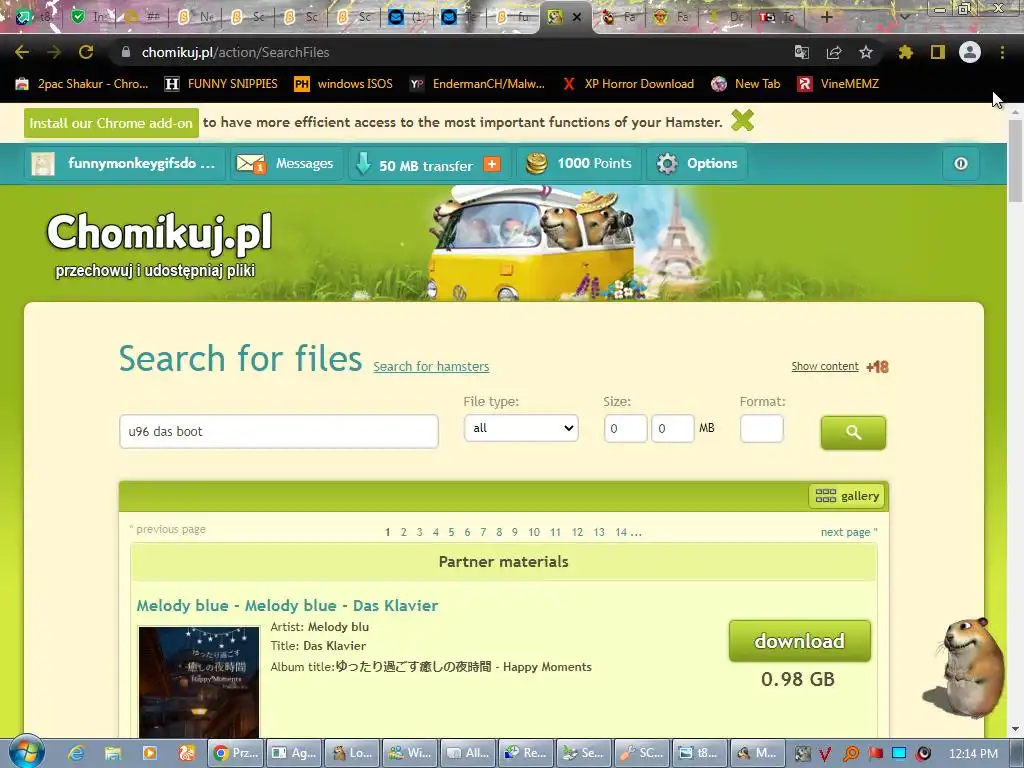
Task: Click the Das Klavier album cover thumbnail
Action: 199,682
